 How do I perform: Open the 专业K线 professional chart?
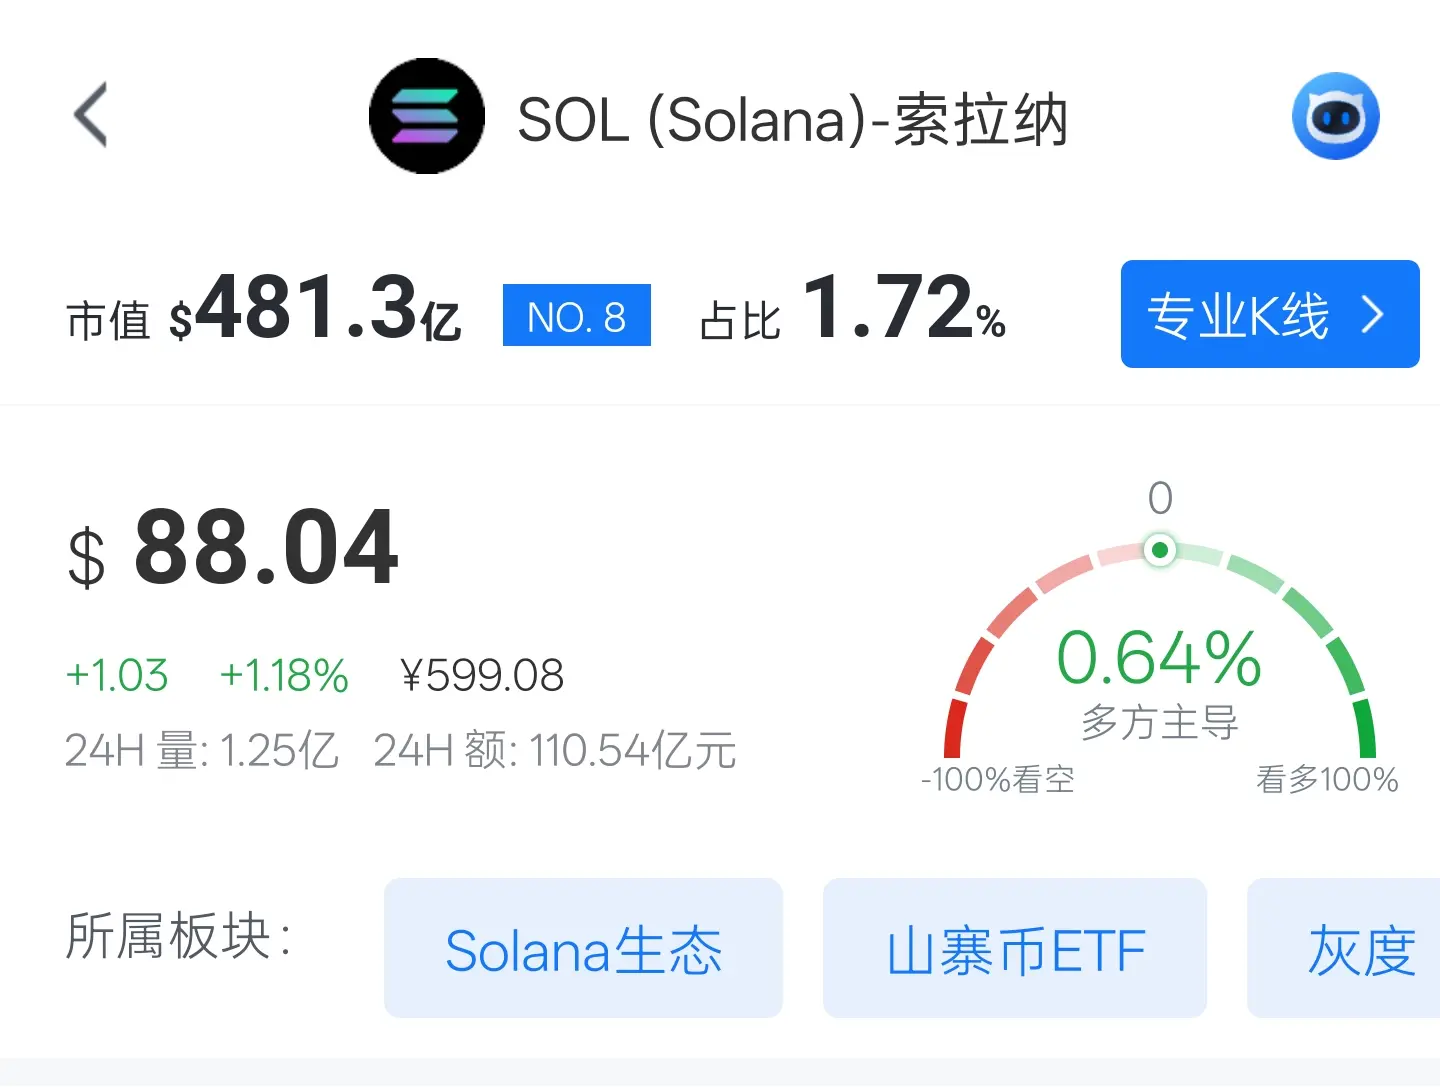coord(1270,314)
